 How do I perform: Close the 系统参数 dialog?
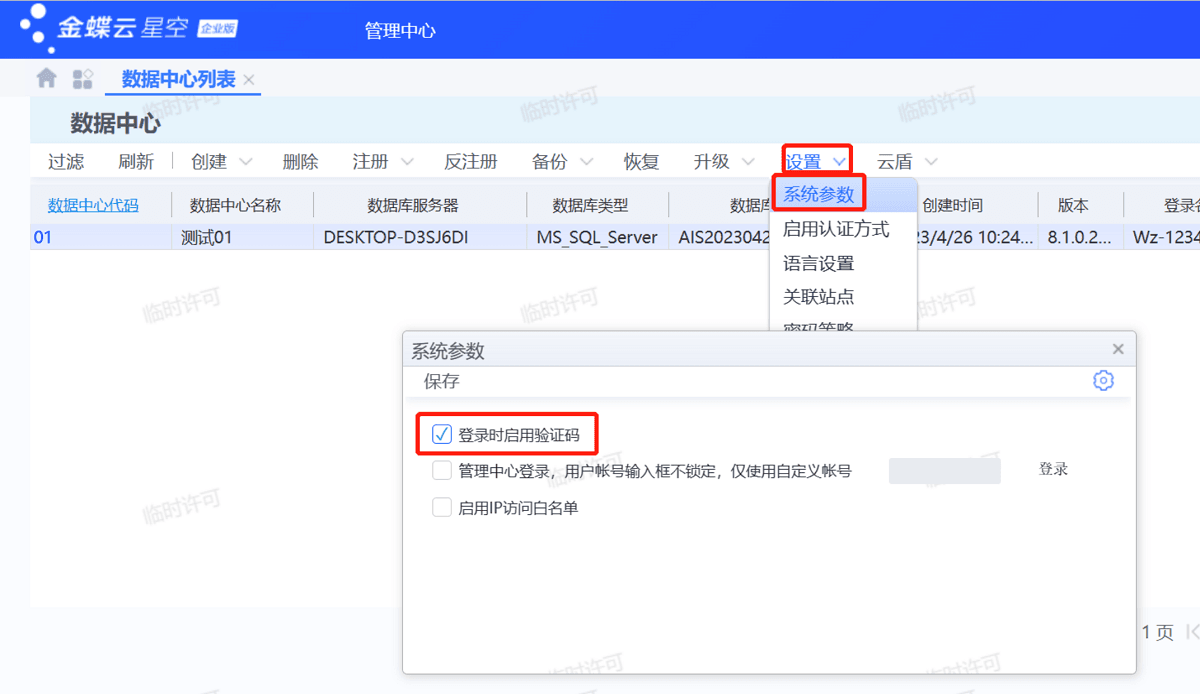tap(1118, 349)
